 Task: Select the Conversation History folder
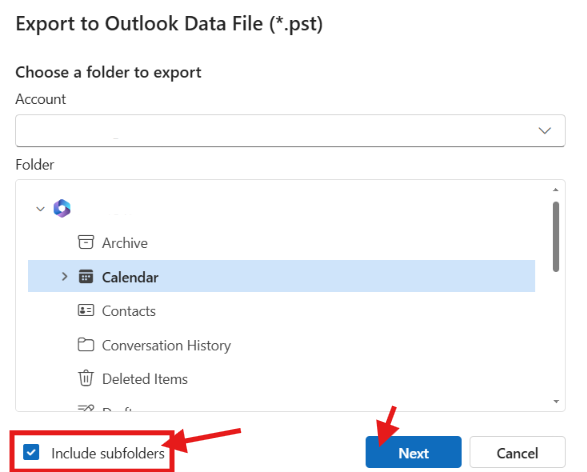pos(281,345)
